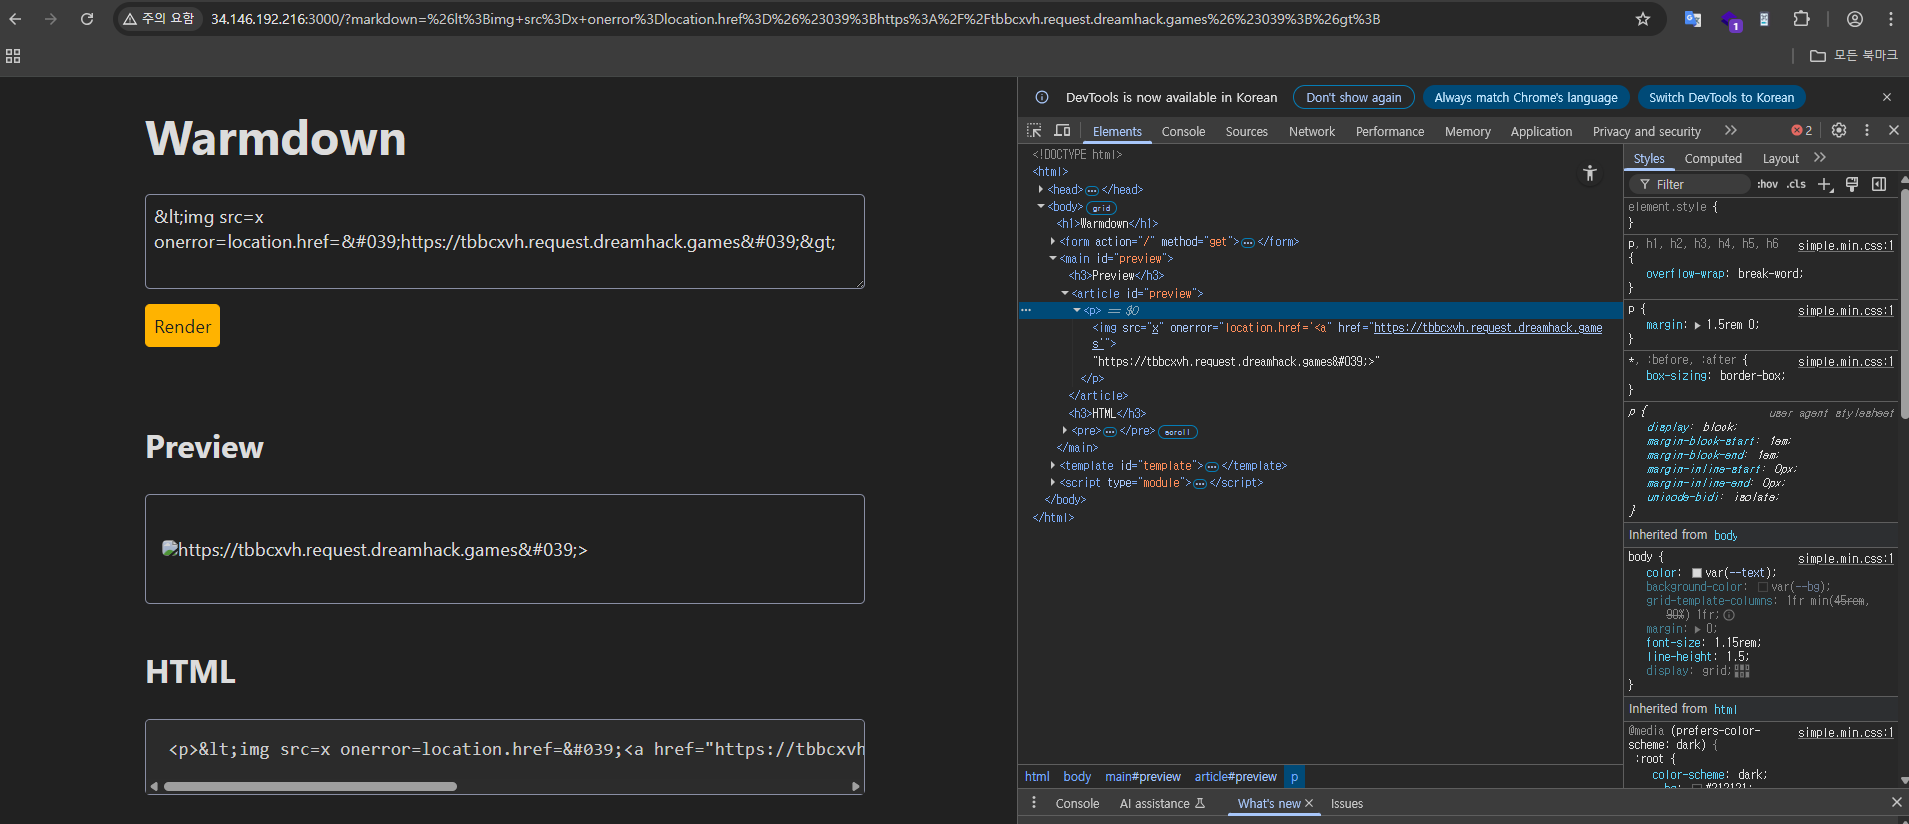Click the 주의 요함 security warning chip
Viewport: 1909px width, 824px height.
click(x=159, y=19)
